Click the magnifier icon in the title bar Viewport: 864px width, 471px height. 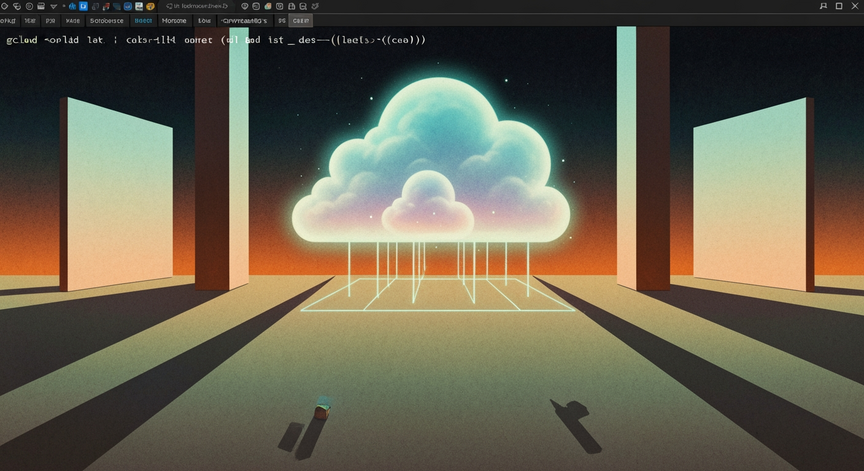[x=303, y=6]
